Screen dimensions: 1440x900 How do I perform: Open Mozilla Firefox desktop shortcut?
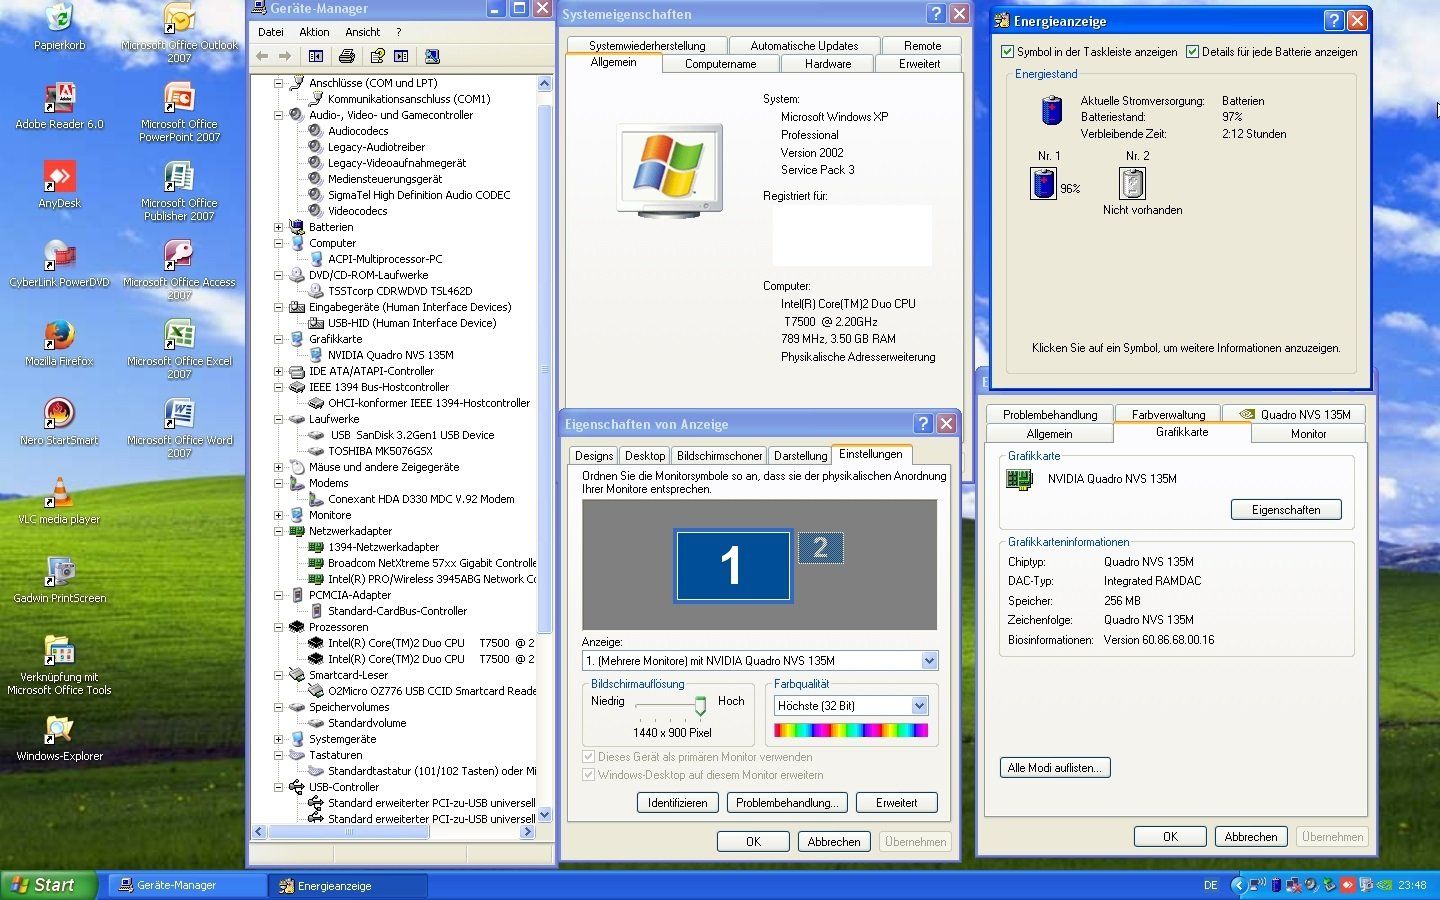coord(59,342)
